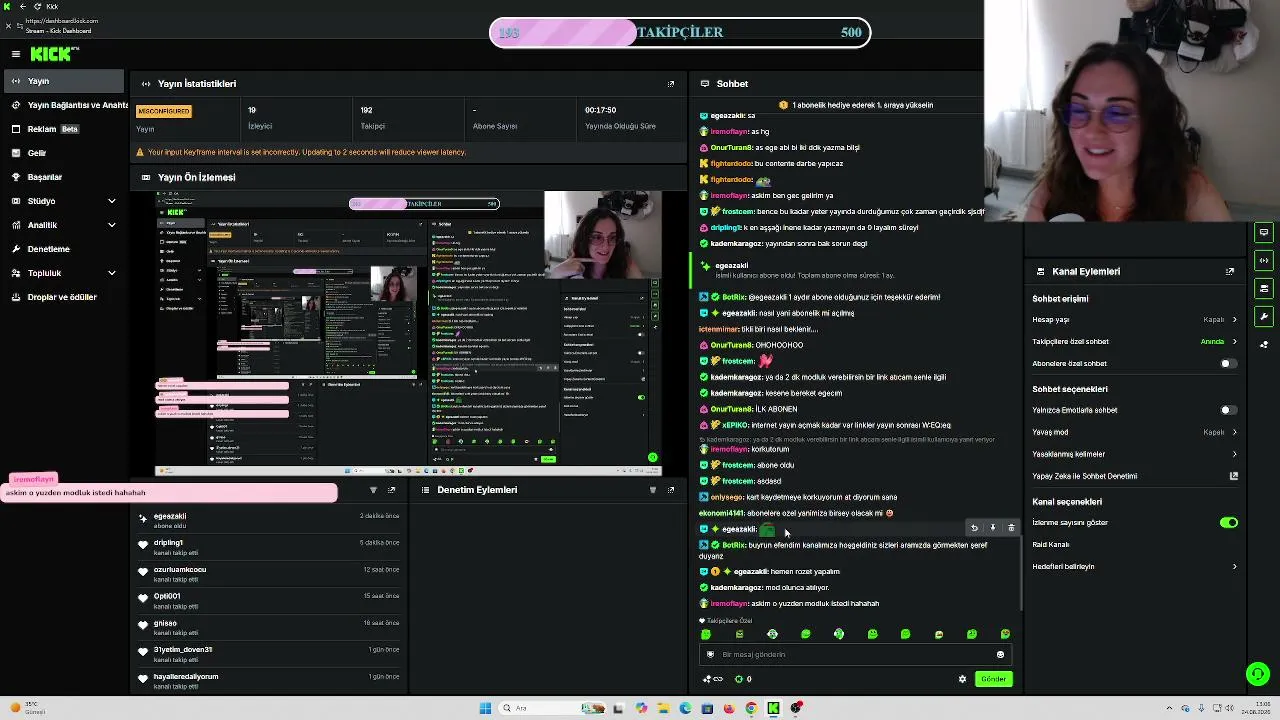Toggle Abonelere özel sohbet switch

pyautogui.click(x=1229, y=364)
